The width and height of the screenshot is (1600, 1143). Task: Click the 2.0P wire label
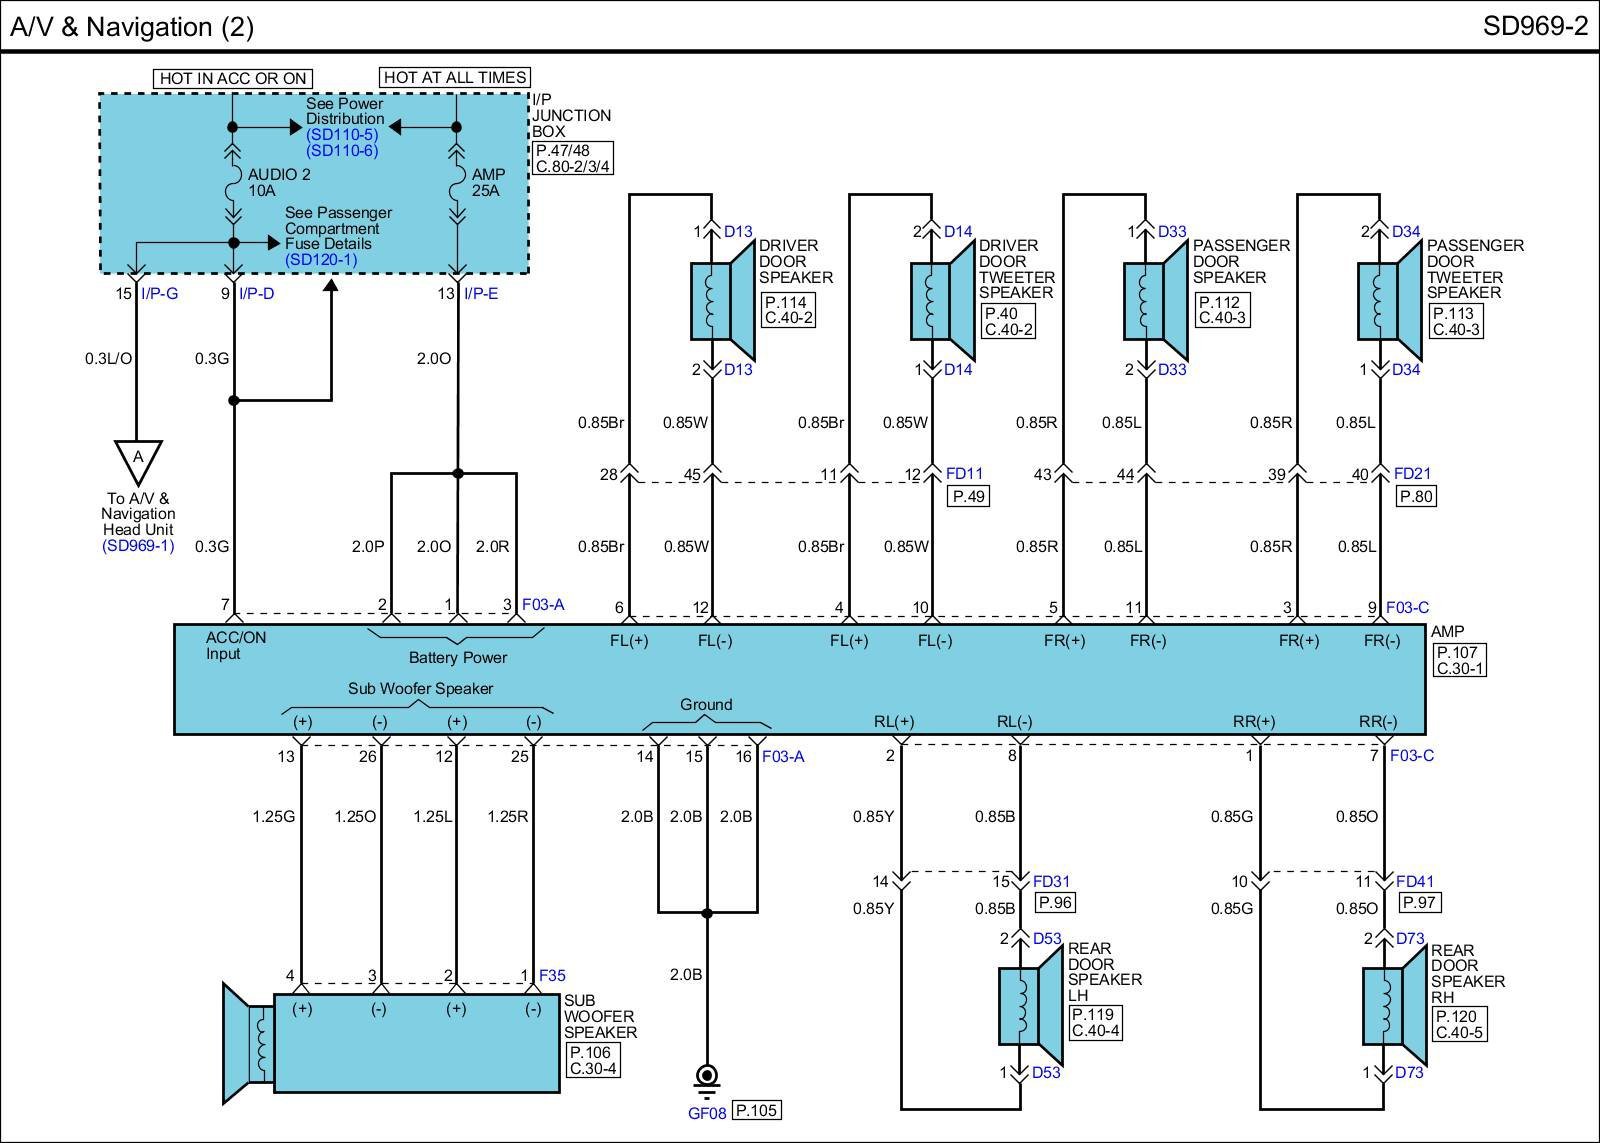coord(368,546)
